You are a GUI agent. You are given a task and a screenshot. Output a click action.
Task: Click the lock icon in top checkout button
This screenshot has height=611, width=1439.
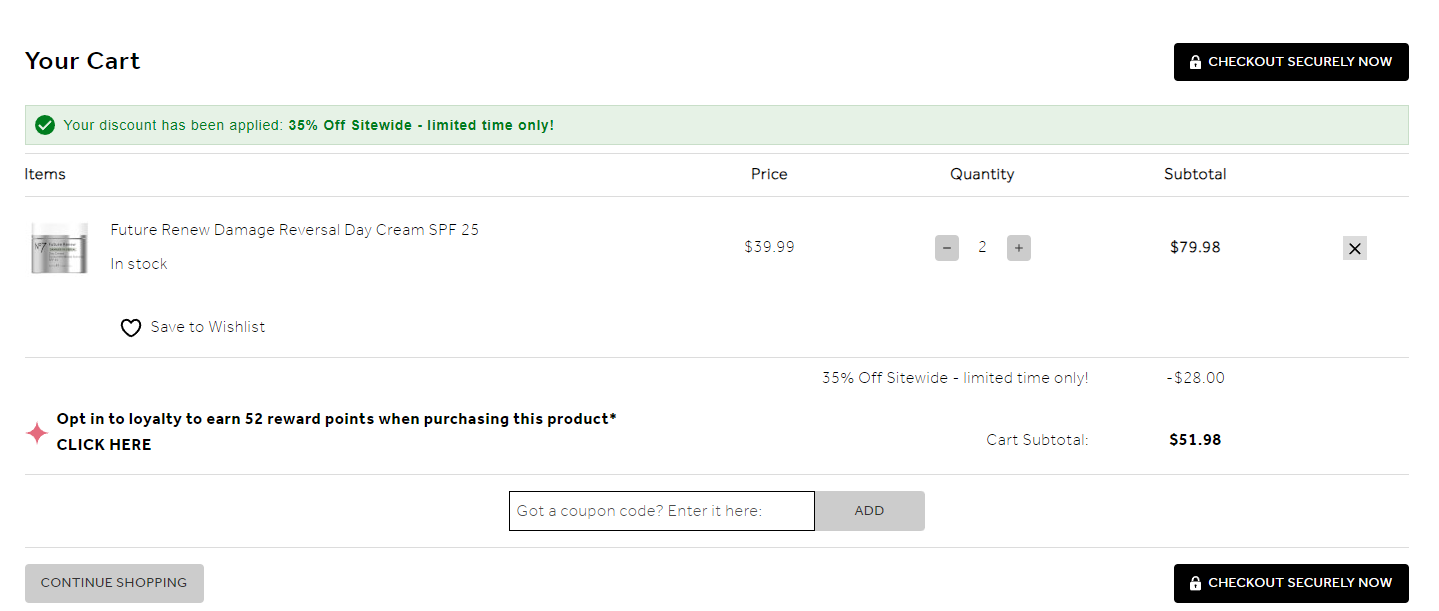point(1195,62)
